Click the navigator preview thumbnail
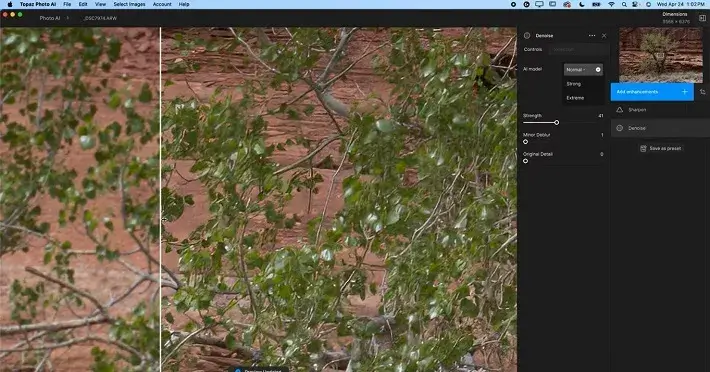Screen dimensions: 710x372 pos(661,55)
